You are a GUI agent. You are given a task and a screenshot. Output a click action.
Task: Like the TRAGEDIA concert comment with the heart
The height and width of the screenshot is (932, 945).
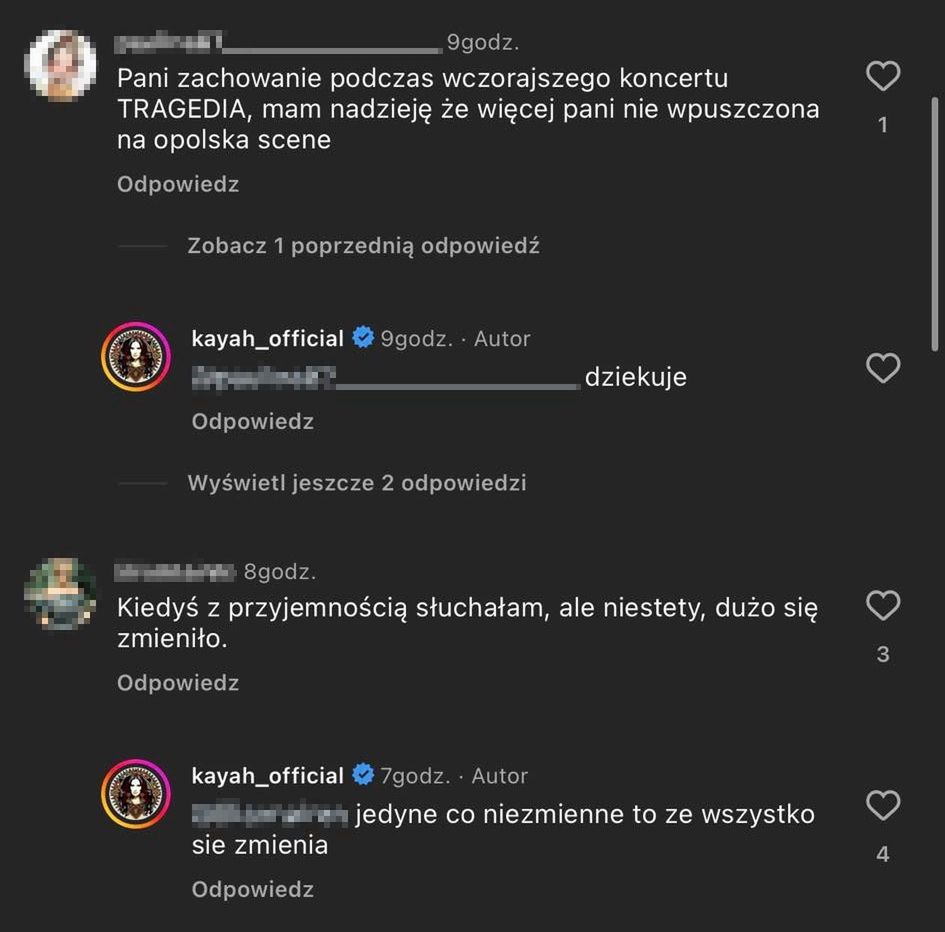point(882,77)
